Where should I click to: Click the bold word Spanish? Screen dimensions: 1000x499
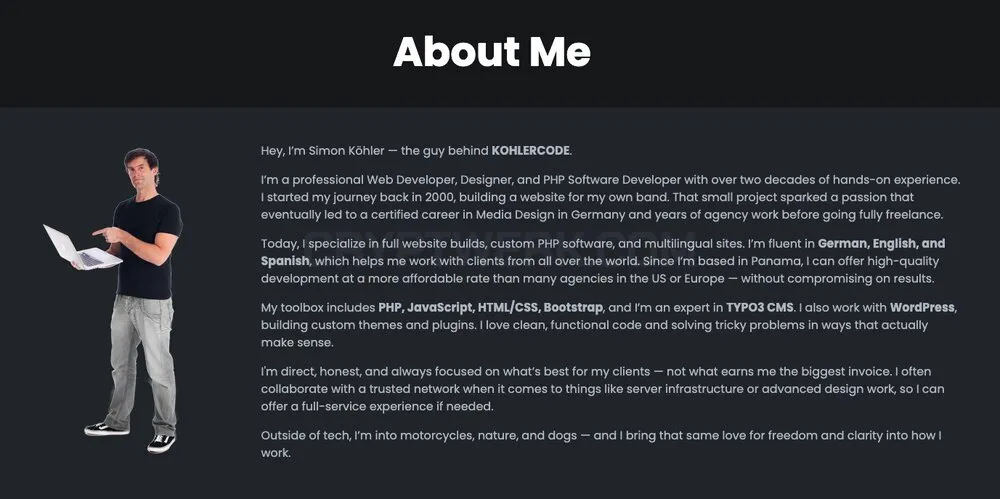(x=285, y=261)
